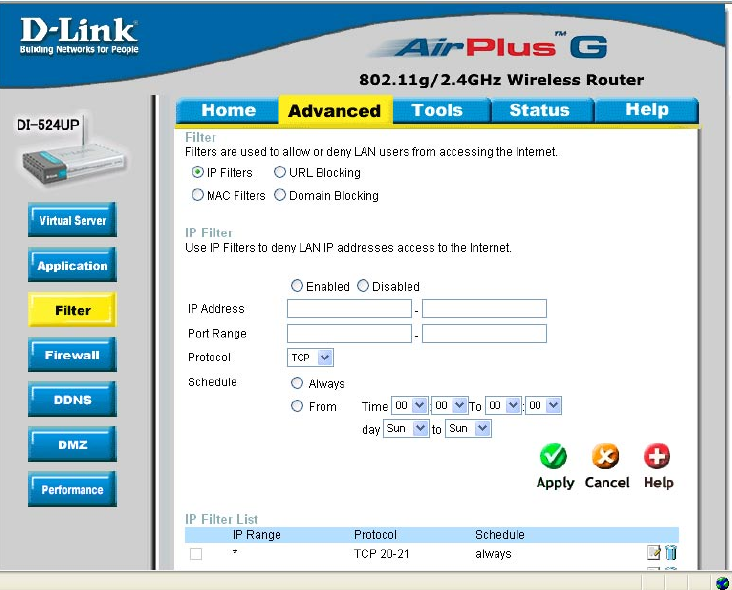
Task: Select the IP Filters radio button
Action: [197, 172]
